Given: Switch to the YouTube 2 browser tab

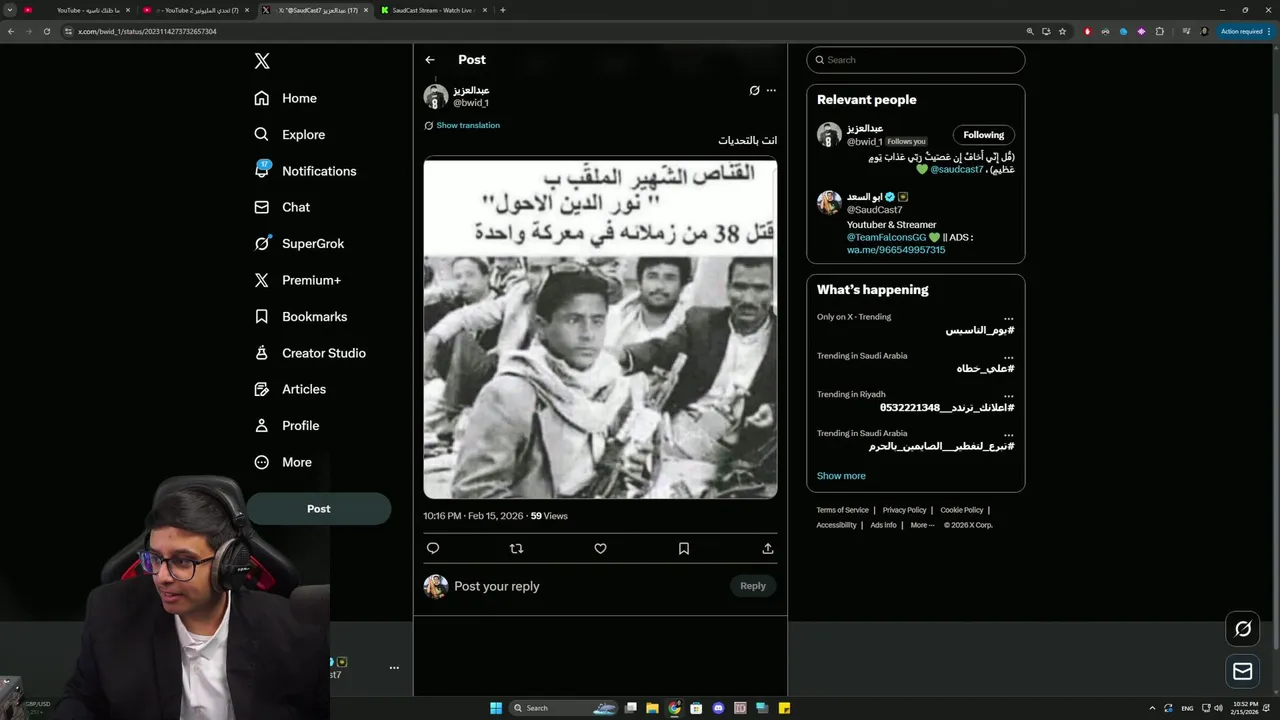Looking at the screenshot, I should (197, 10).
